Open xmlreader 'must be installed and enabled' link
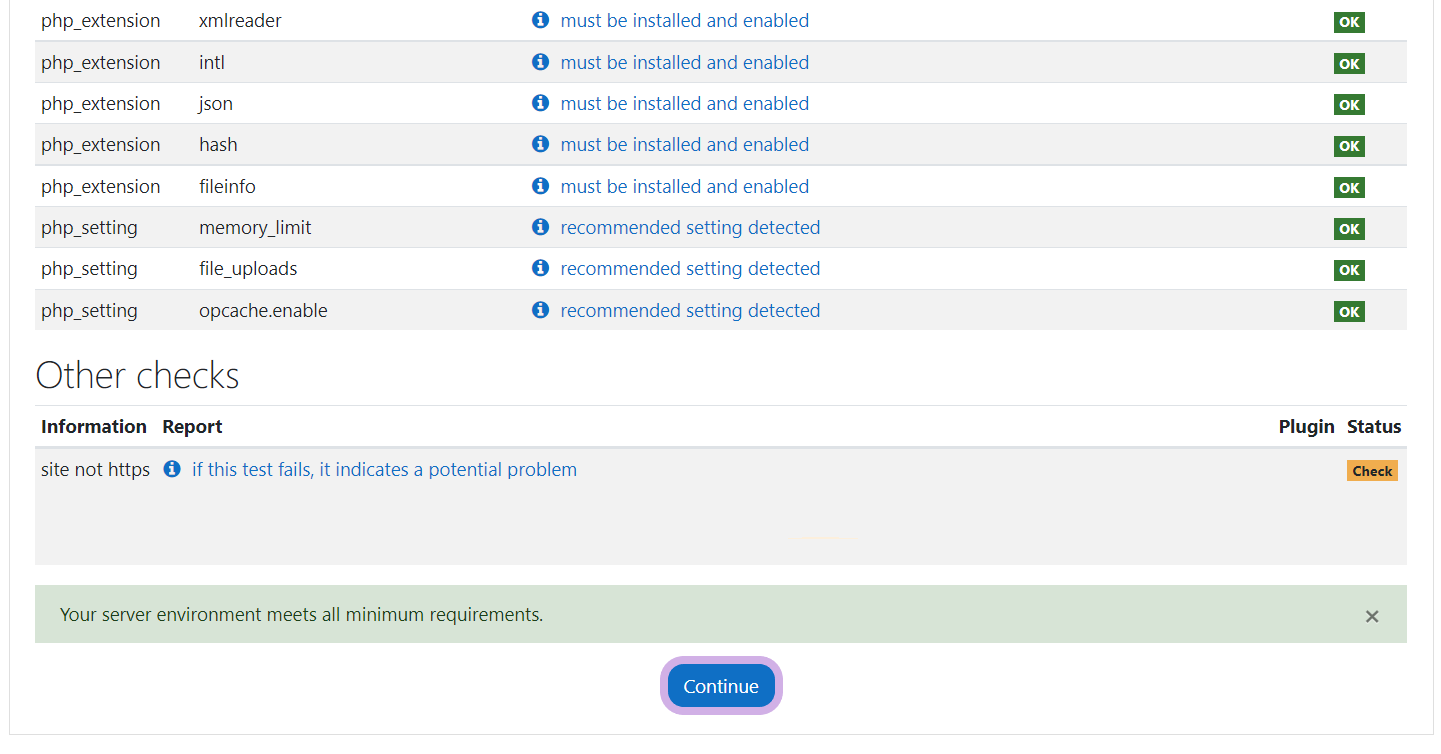The height and width of the screenshot is (754, 1441). click(x=684, y=20)
